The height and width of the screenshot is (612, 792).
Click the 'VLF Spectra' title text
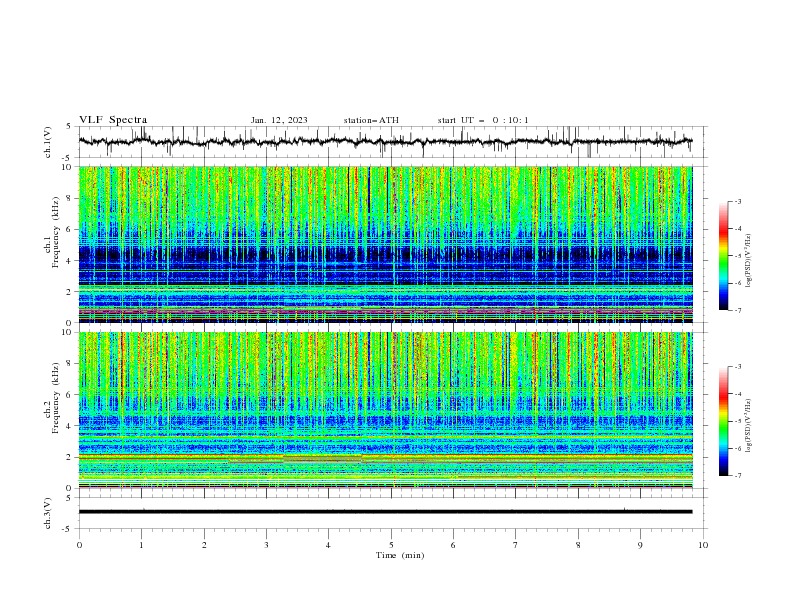[x=113, y=120]
